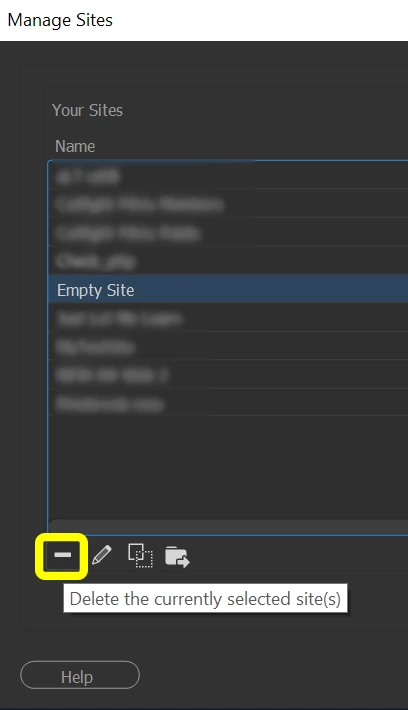Select the blurred site directly below Empty Site

(228, 318)
